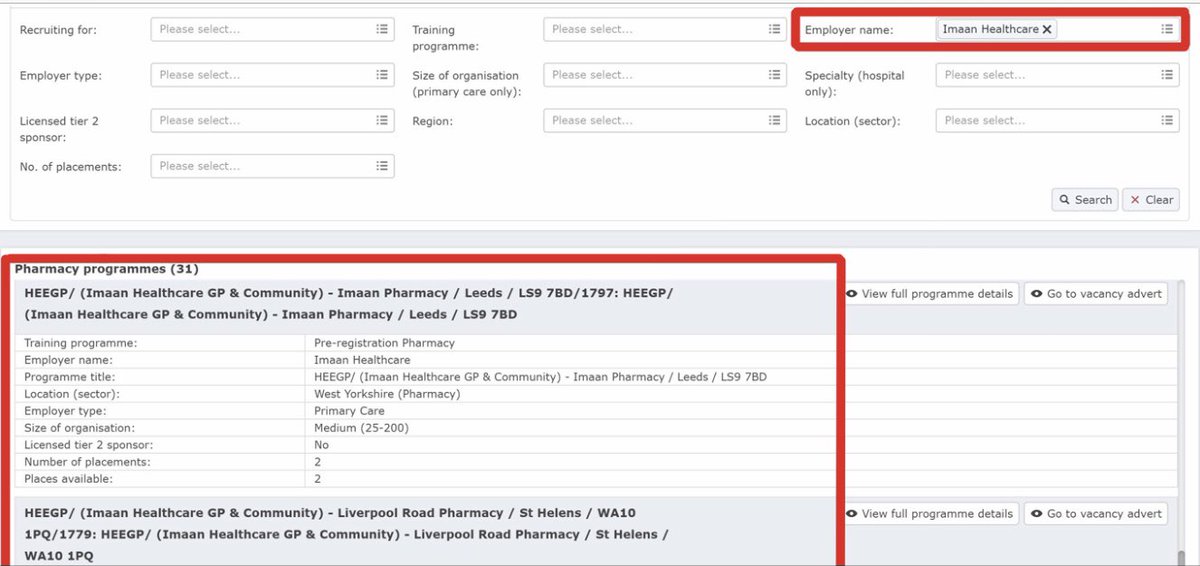
Task: Open list icon in Employer name field
Action: tap(1167, 29)
